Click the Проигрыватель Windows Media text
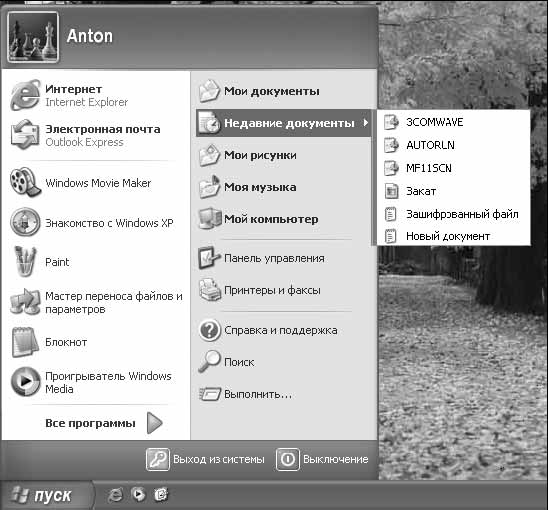The image size is (548, 510). [x=108, y=382]
